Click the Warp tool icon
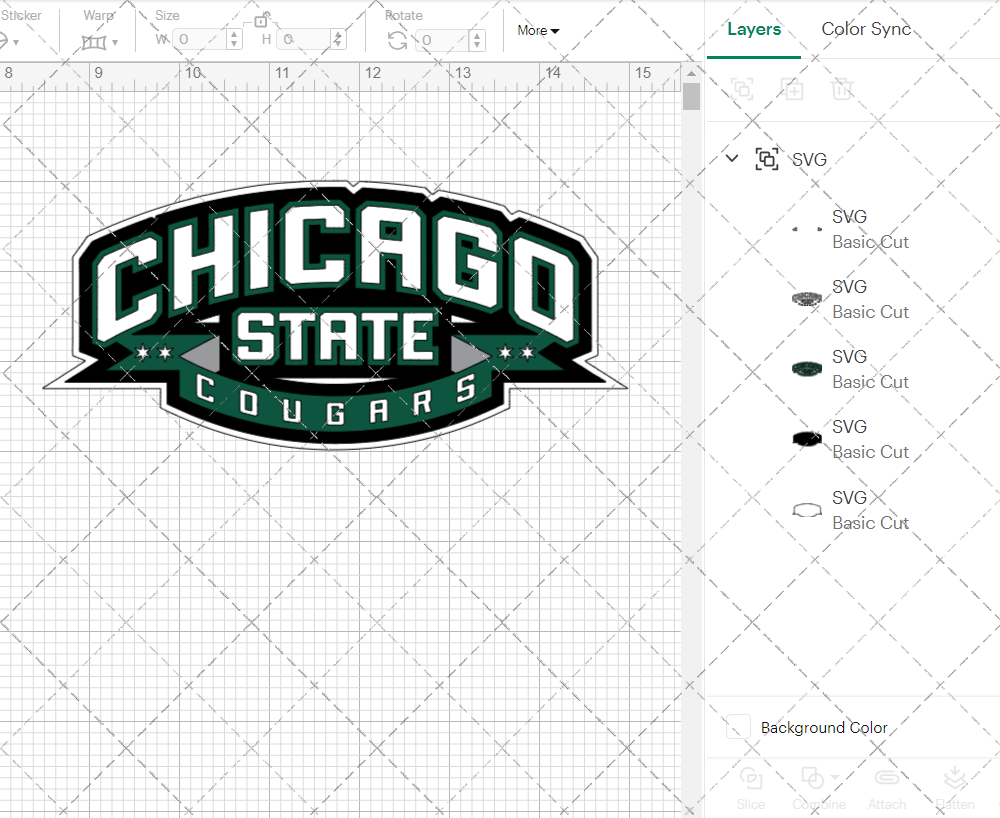 [x=93, y=41]
